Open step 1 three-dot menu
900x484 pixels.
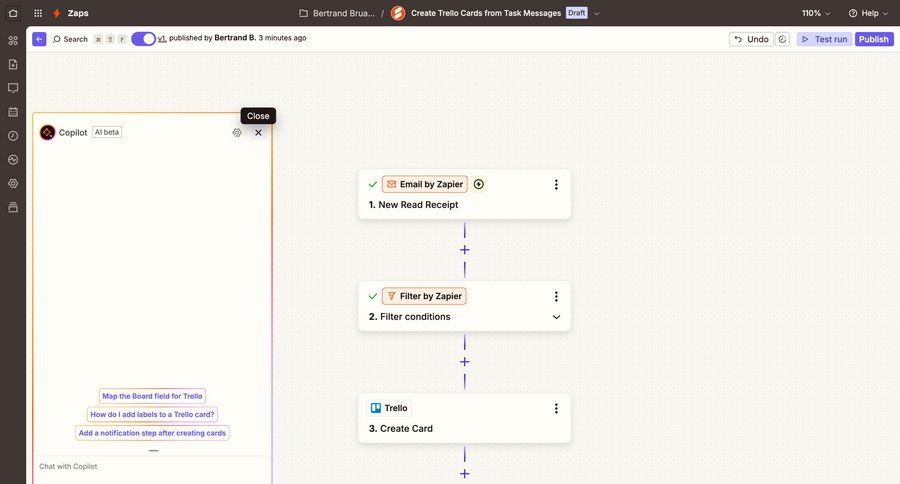(556, 184)
